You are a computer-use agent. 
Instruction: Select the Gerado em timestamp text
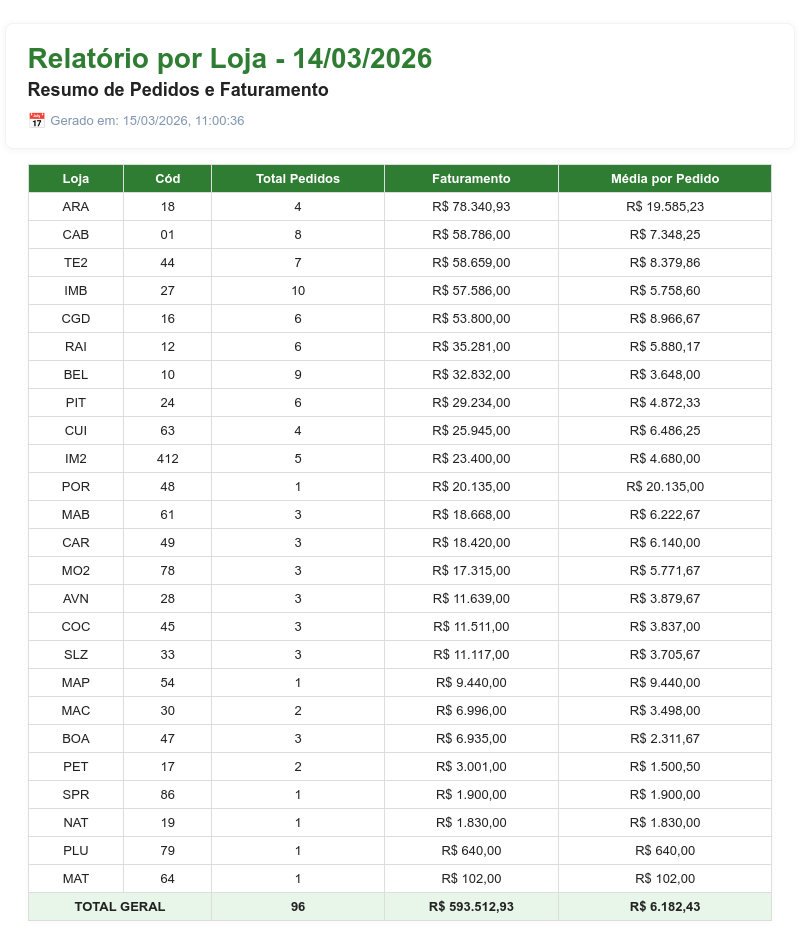(147, 120)
